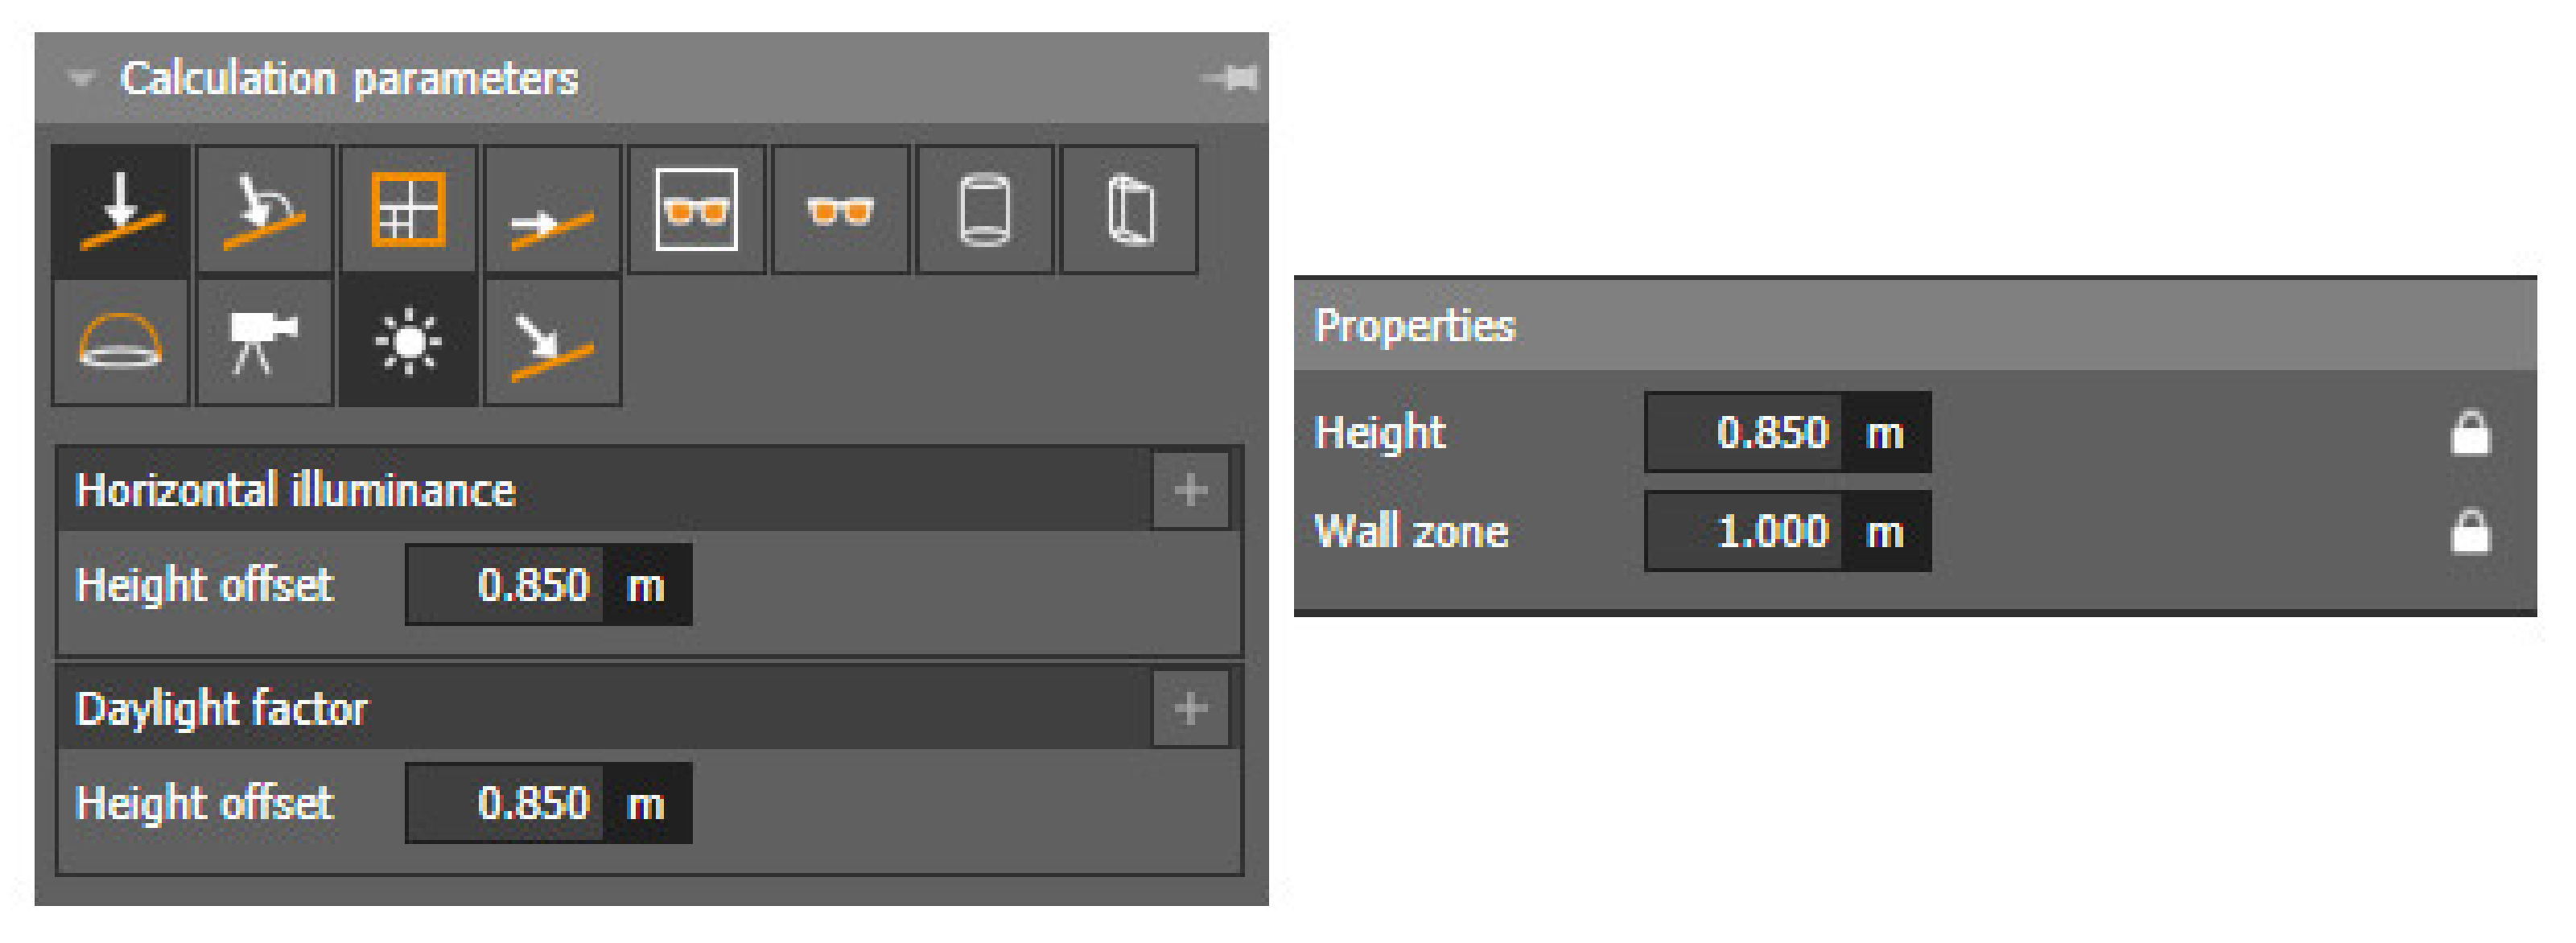This screenshot has width=2576, height=943.
Task: Toggle the daylight factor sun icon
Action: tap(408, 342)
